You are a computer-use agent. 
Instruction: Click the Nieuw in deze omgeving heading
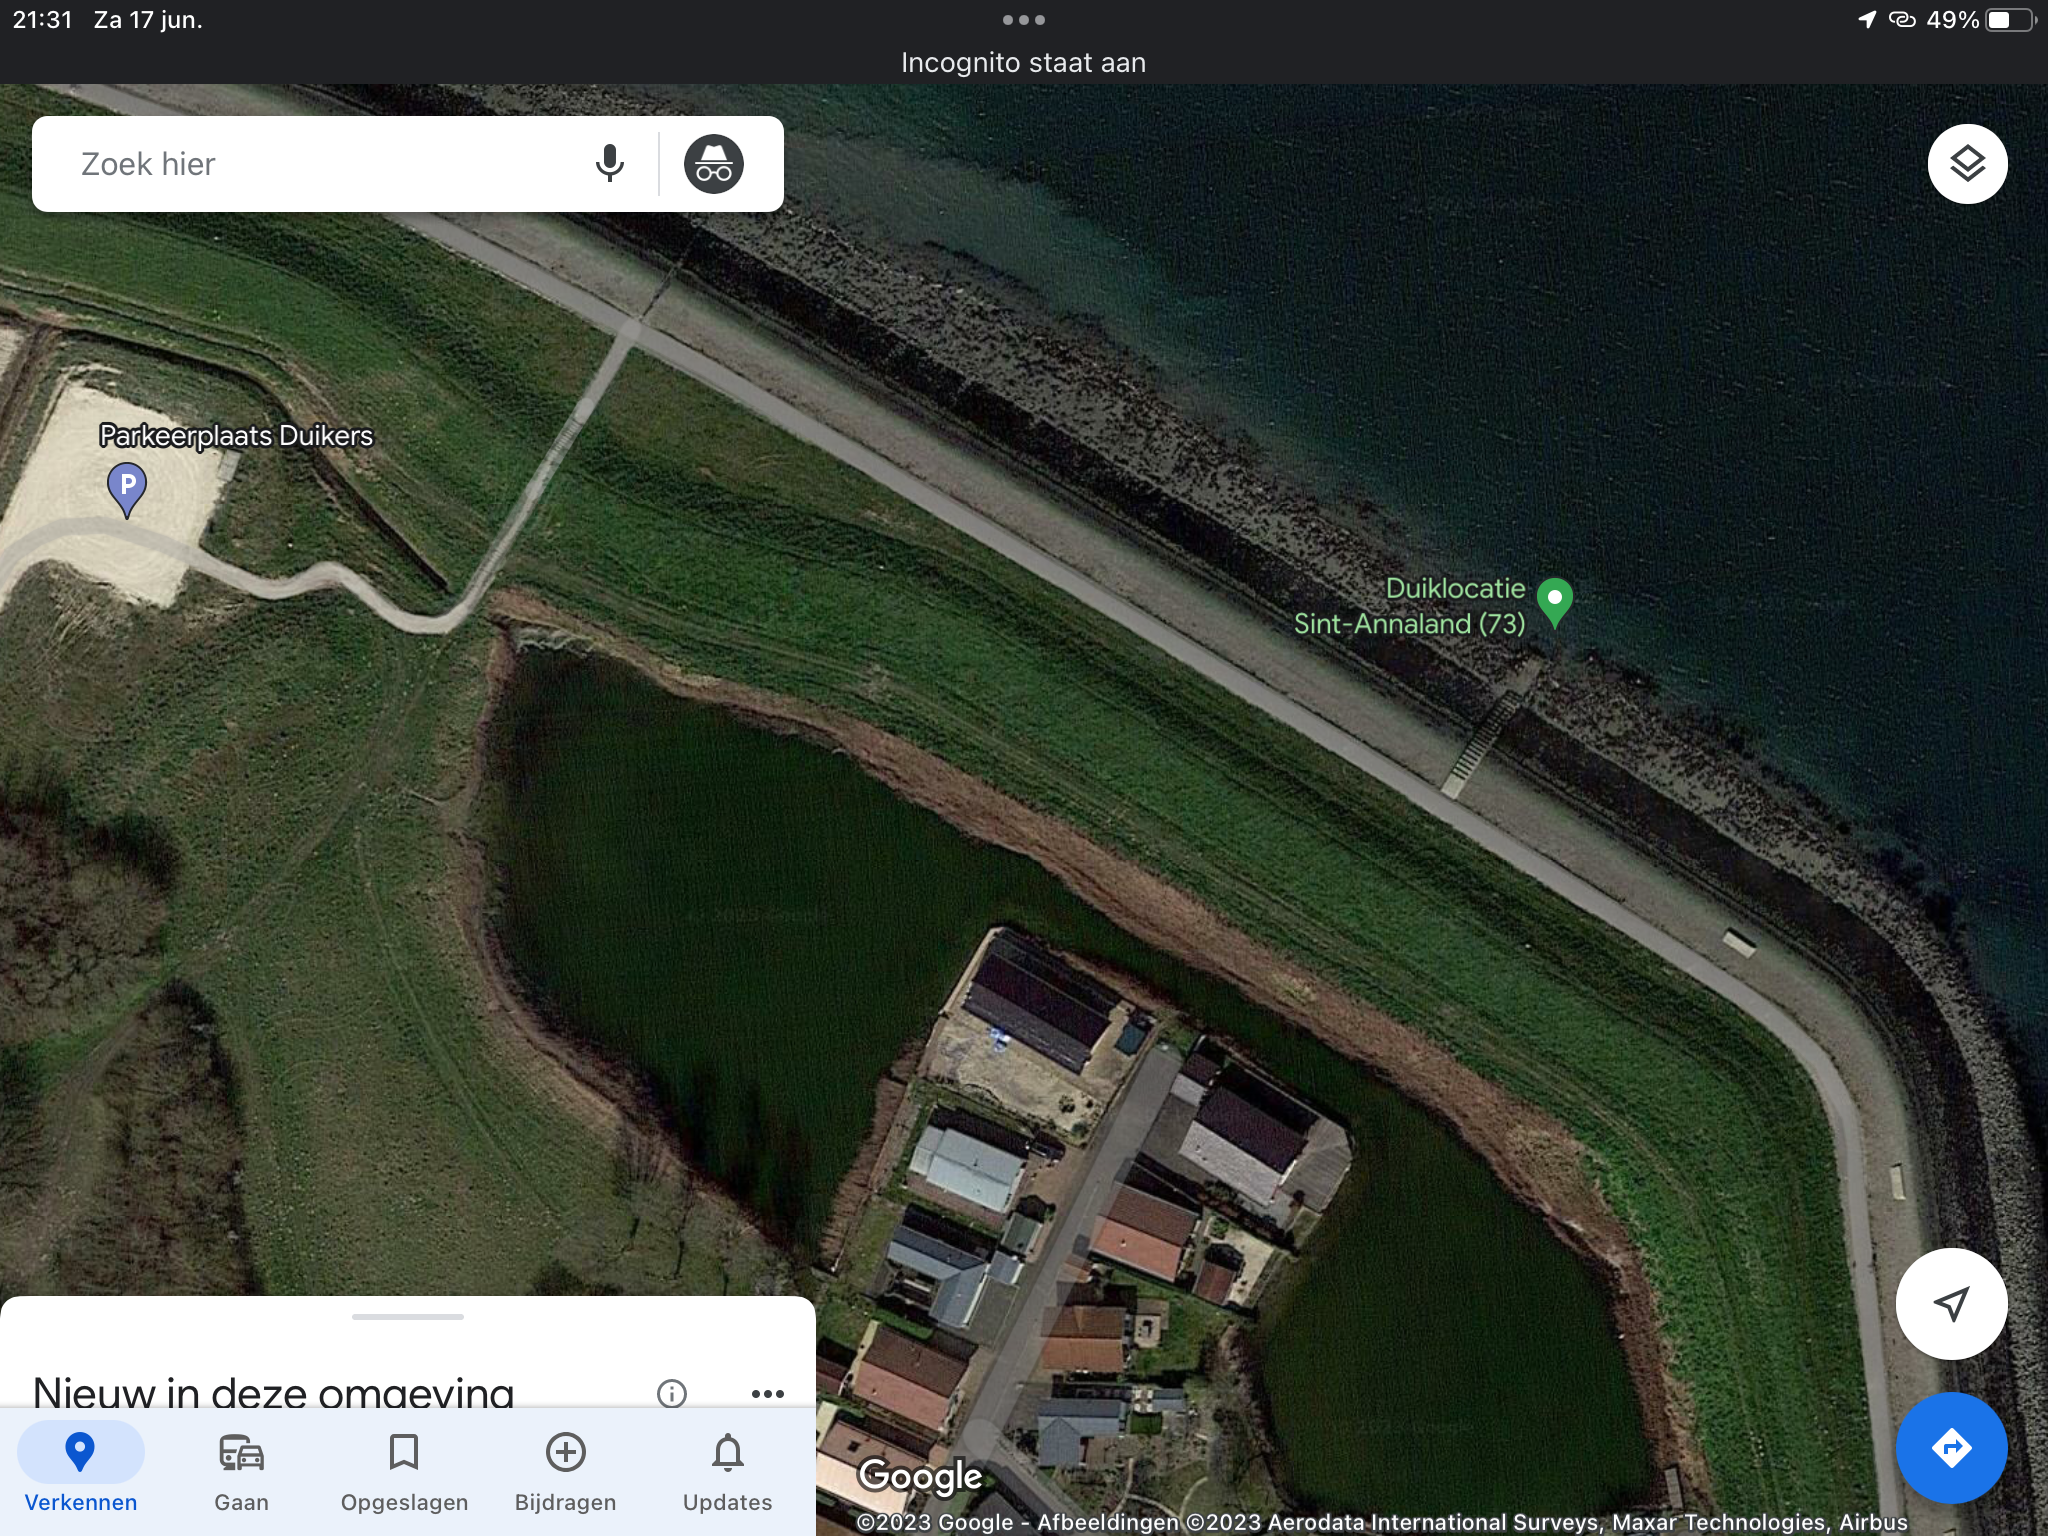(273, 1391)
